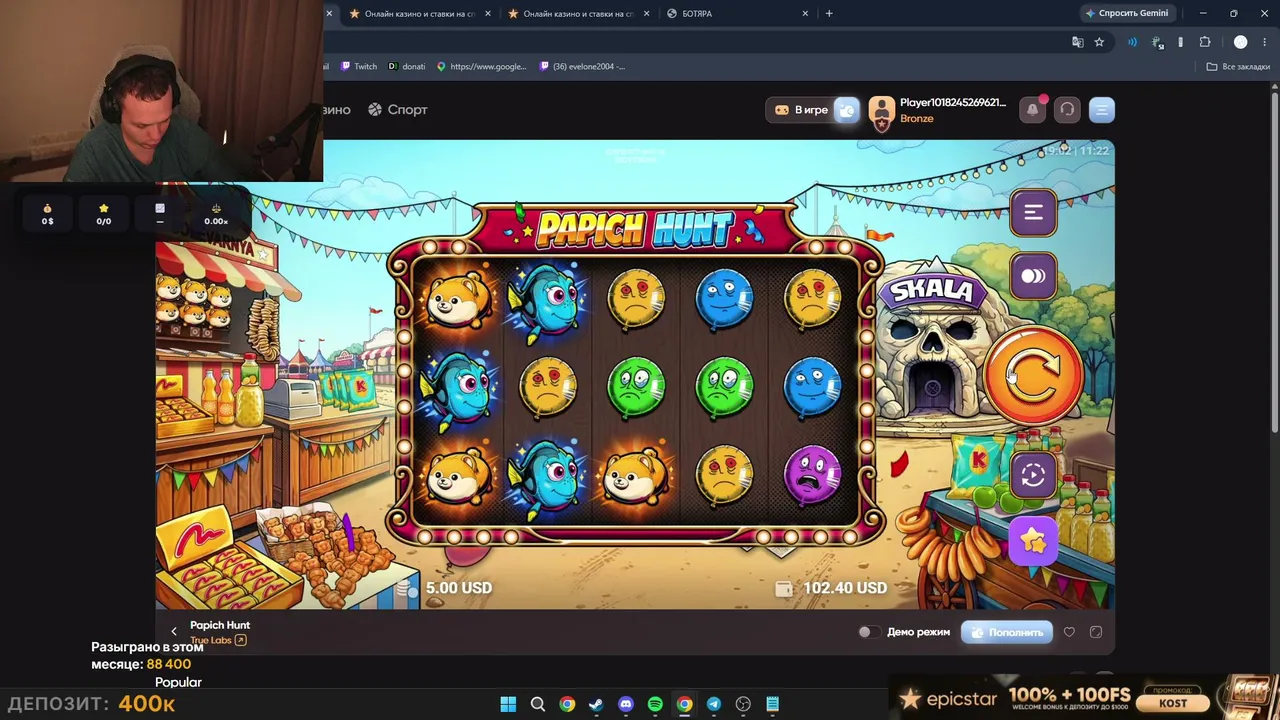The height and width of the screenshot is (720, 1280).
Task: Click the 'Bronze' rank label
Action: [x=916, y=119]
